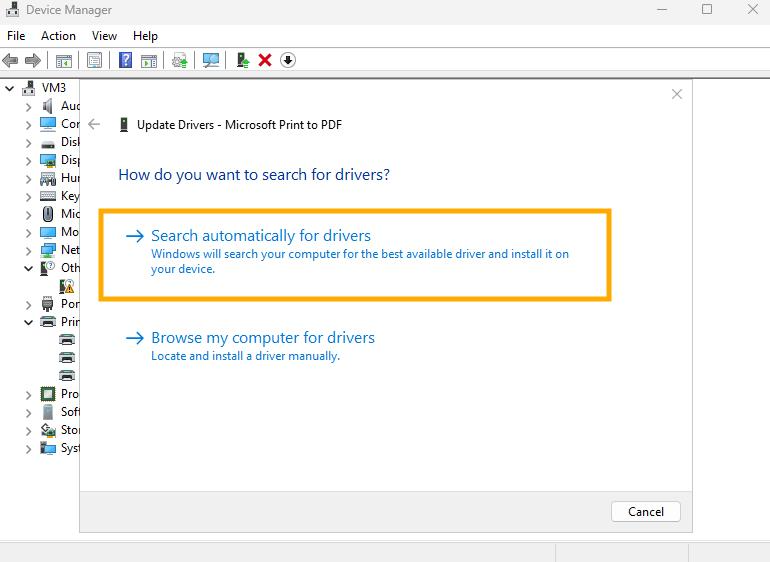
Task: Click the red X Uninstall device icon
Action: pyautogui.click(x=265, y=60)
